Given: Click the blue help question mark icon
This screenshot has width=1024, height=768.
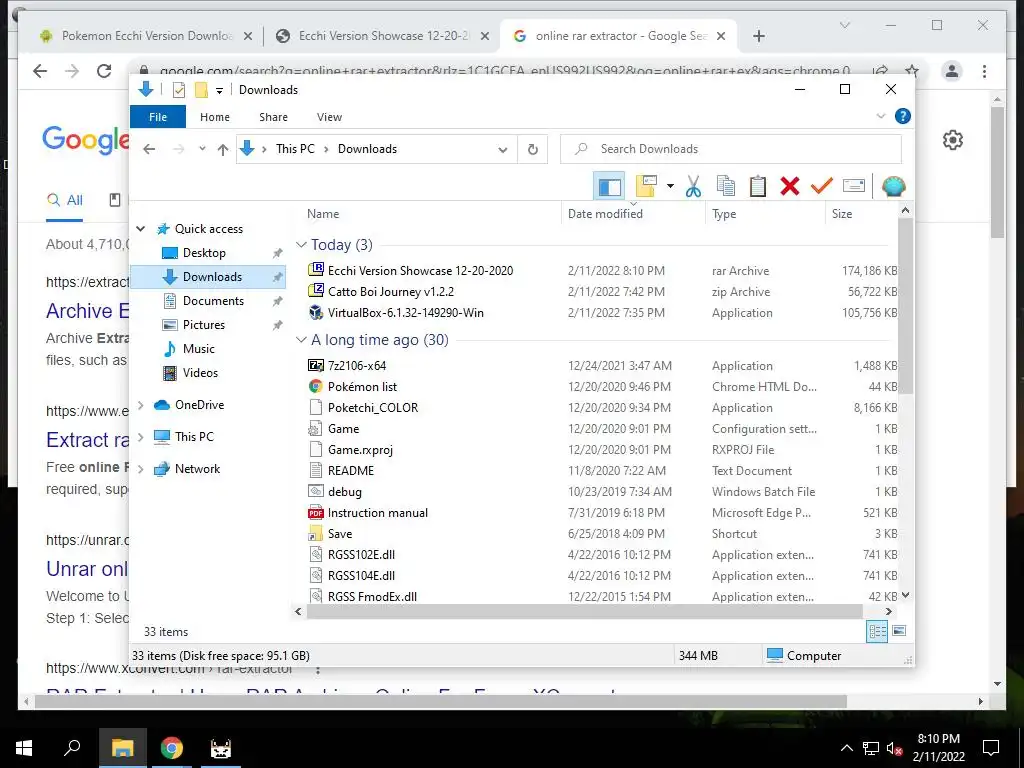Looking at the screenshot, I should (x=903, y=116).
